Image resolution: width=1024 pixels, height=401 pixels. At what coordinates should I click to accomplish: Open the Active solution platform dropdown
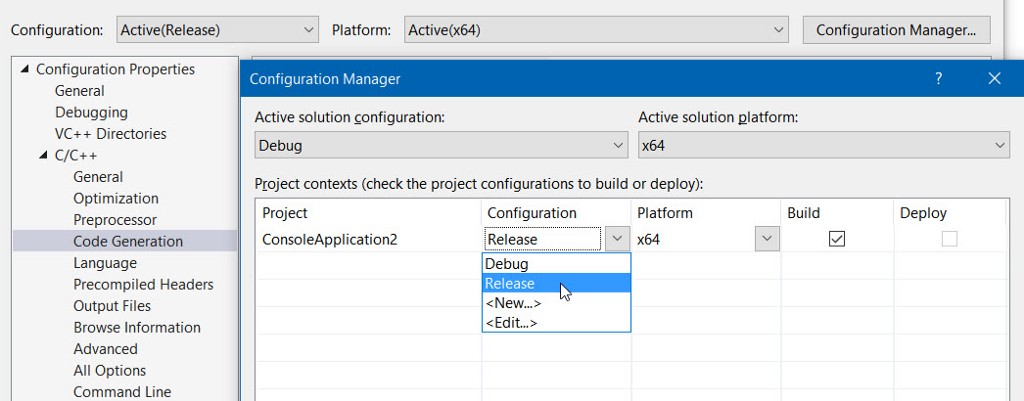tap(823, 146)
